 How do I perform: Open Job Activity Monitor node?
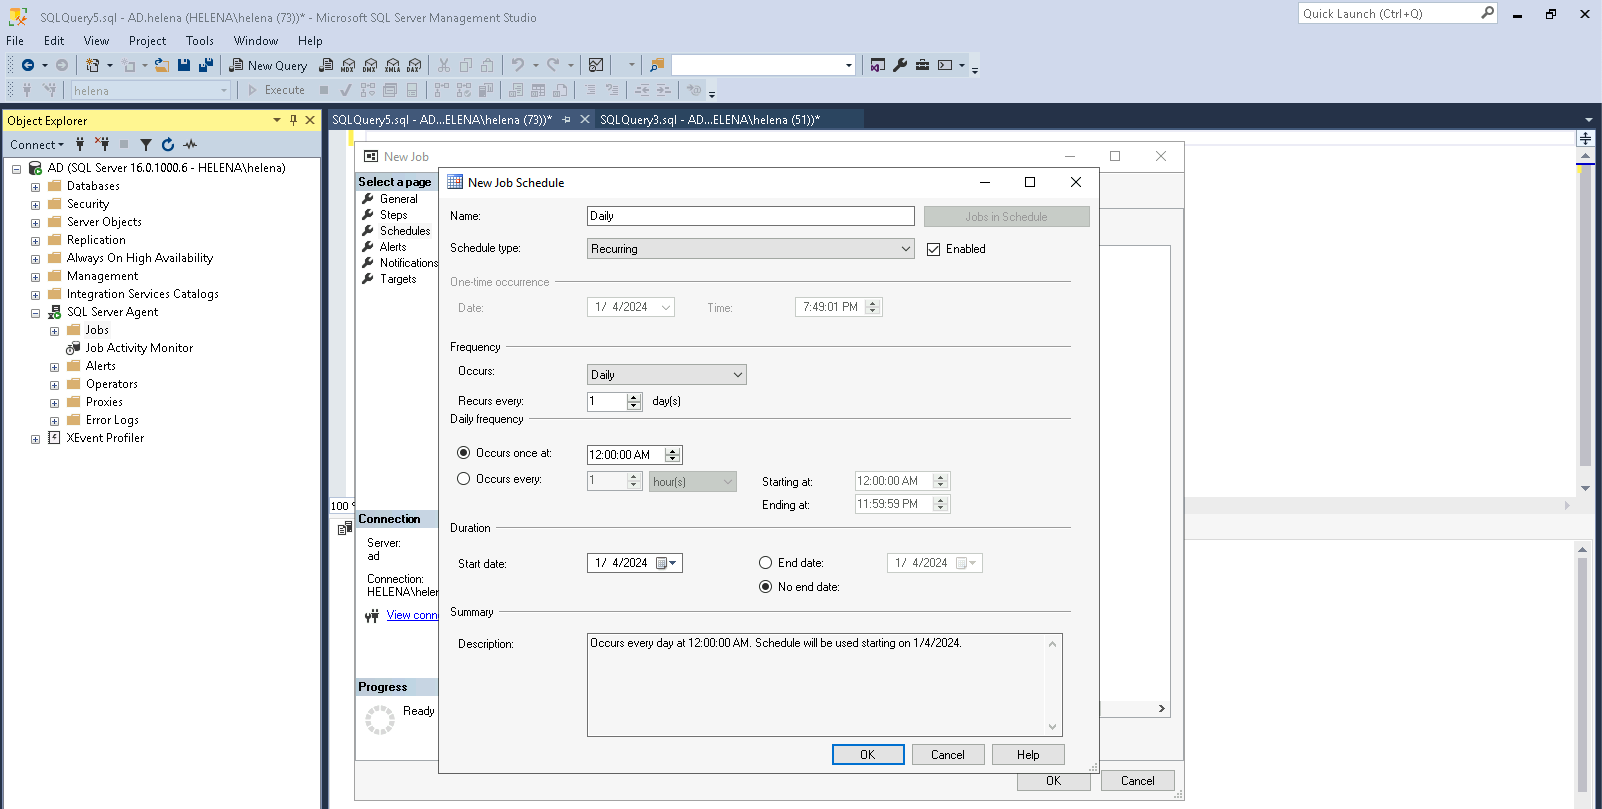click(139, 348)
